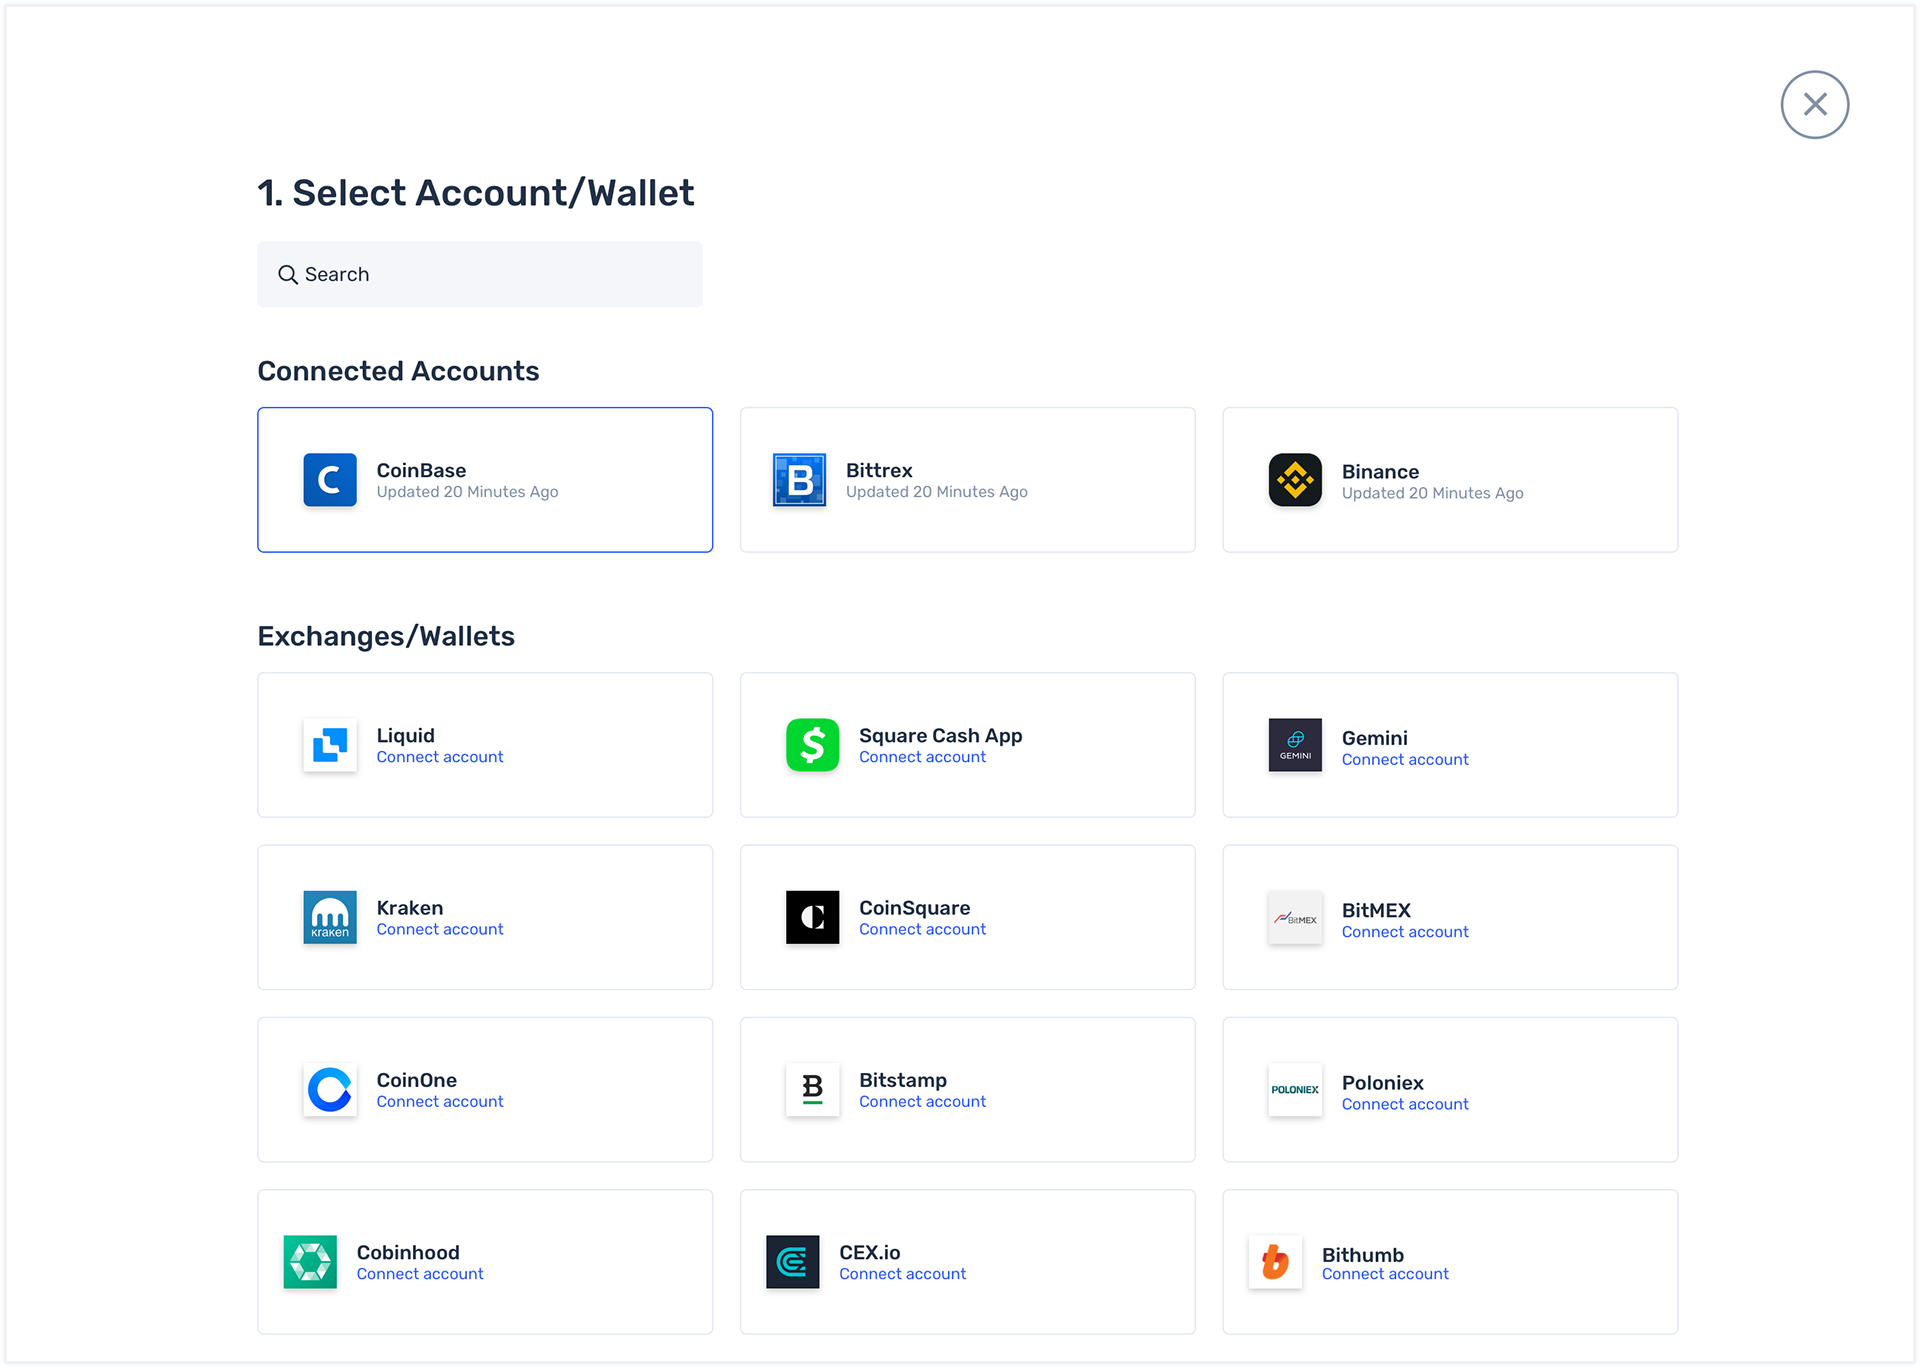Click the CoinOne logo icon

[x=330, y=1089]
